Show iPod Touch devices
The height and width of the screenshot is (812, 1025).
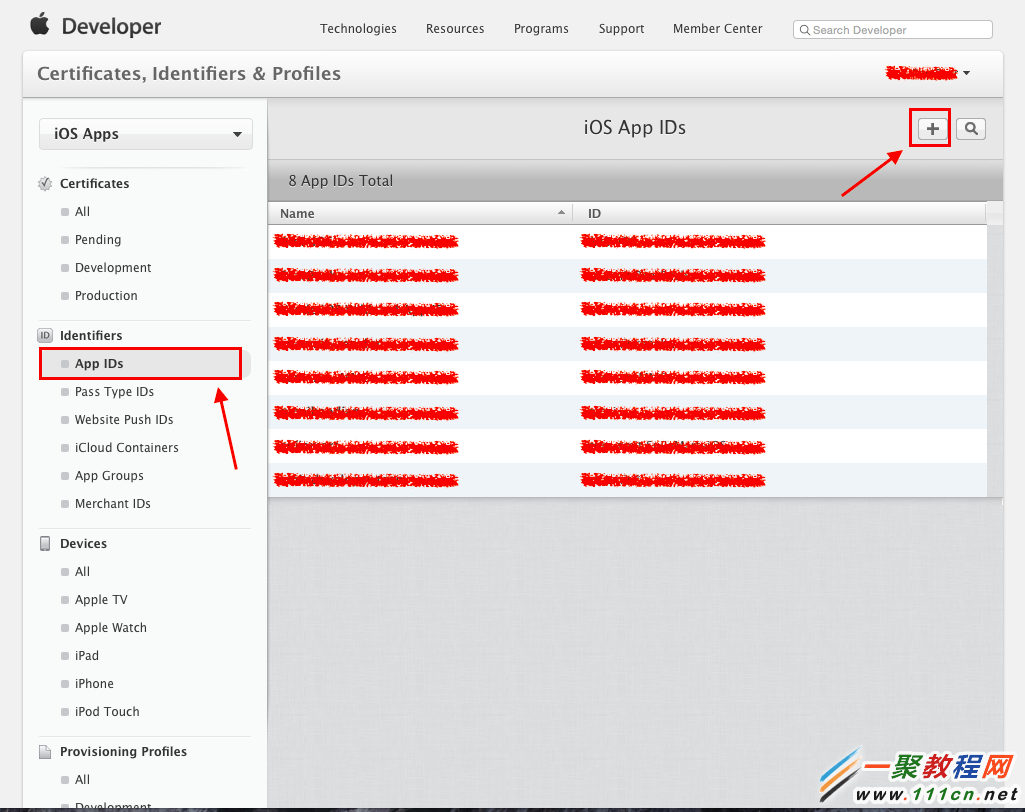[107, 712]
